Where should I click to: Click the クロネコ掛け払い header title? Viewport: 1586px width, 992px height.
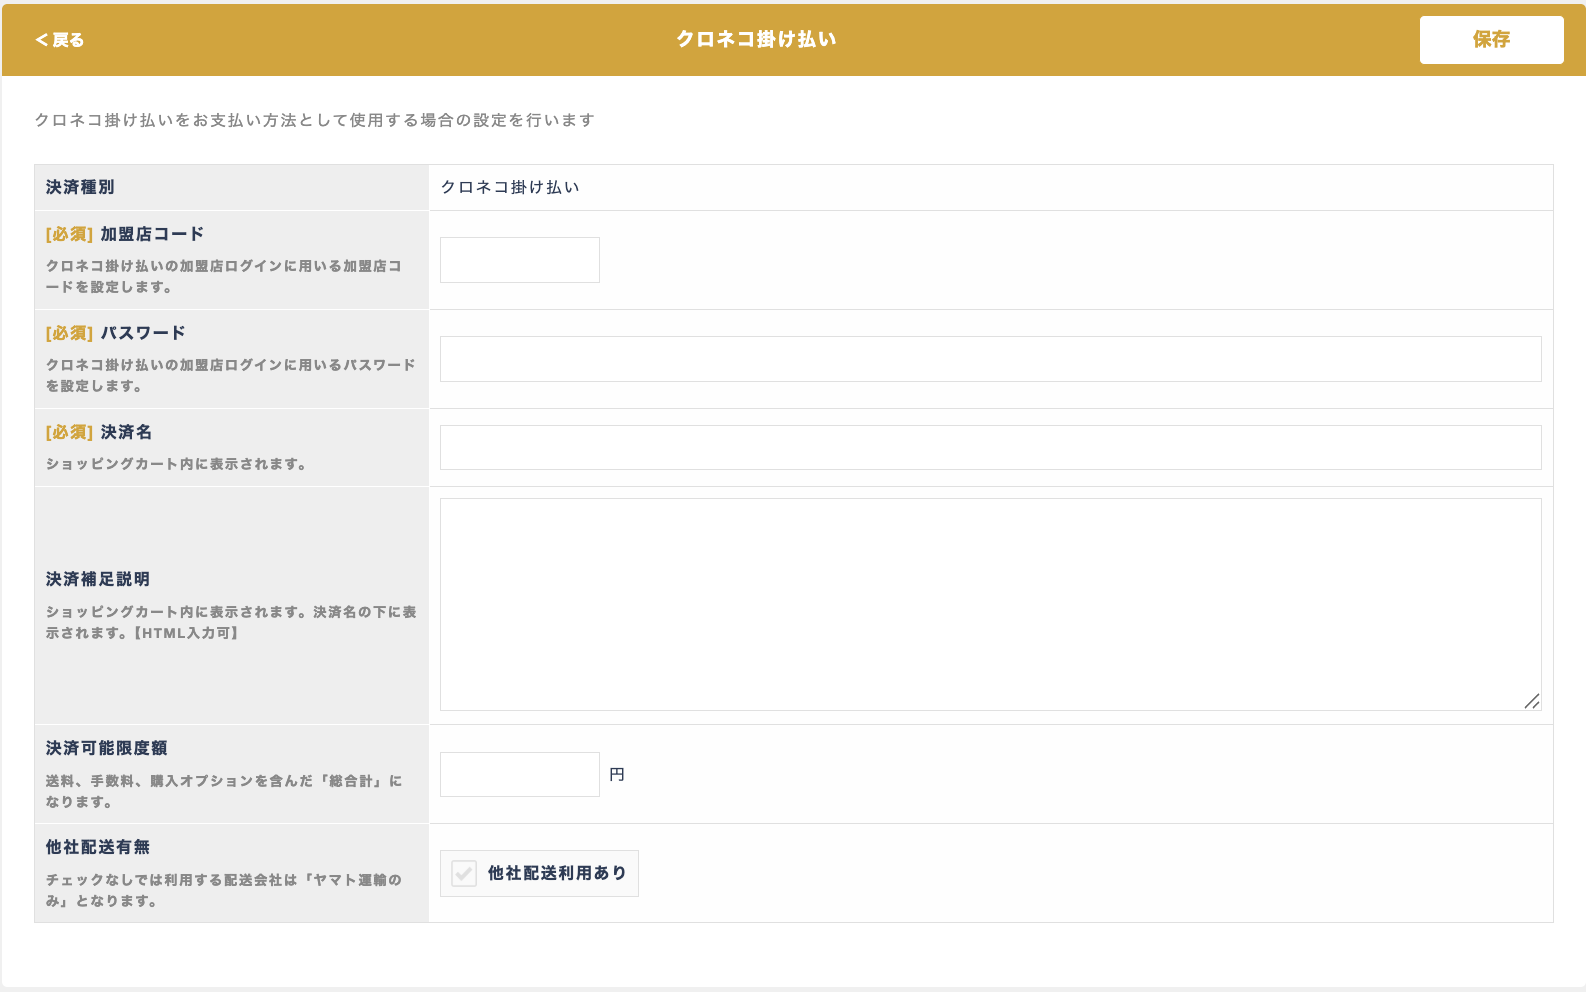(x=756, y=39)
